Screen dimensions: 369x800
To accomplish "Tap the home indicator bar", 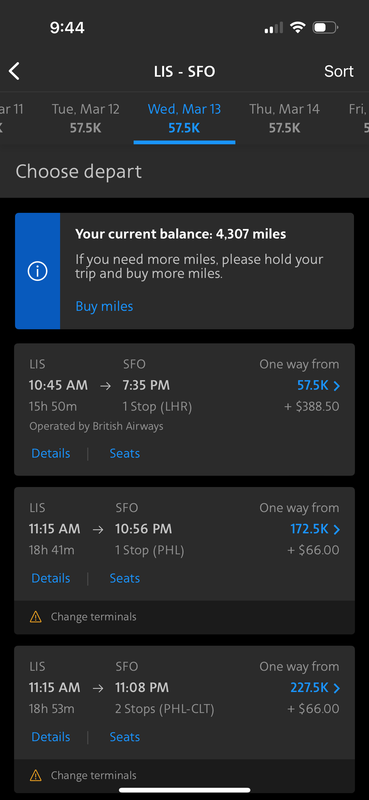I will [x=184, y=790].
